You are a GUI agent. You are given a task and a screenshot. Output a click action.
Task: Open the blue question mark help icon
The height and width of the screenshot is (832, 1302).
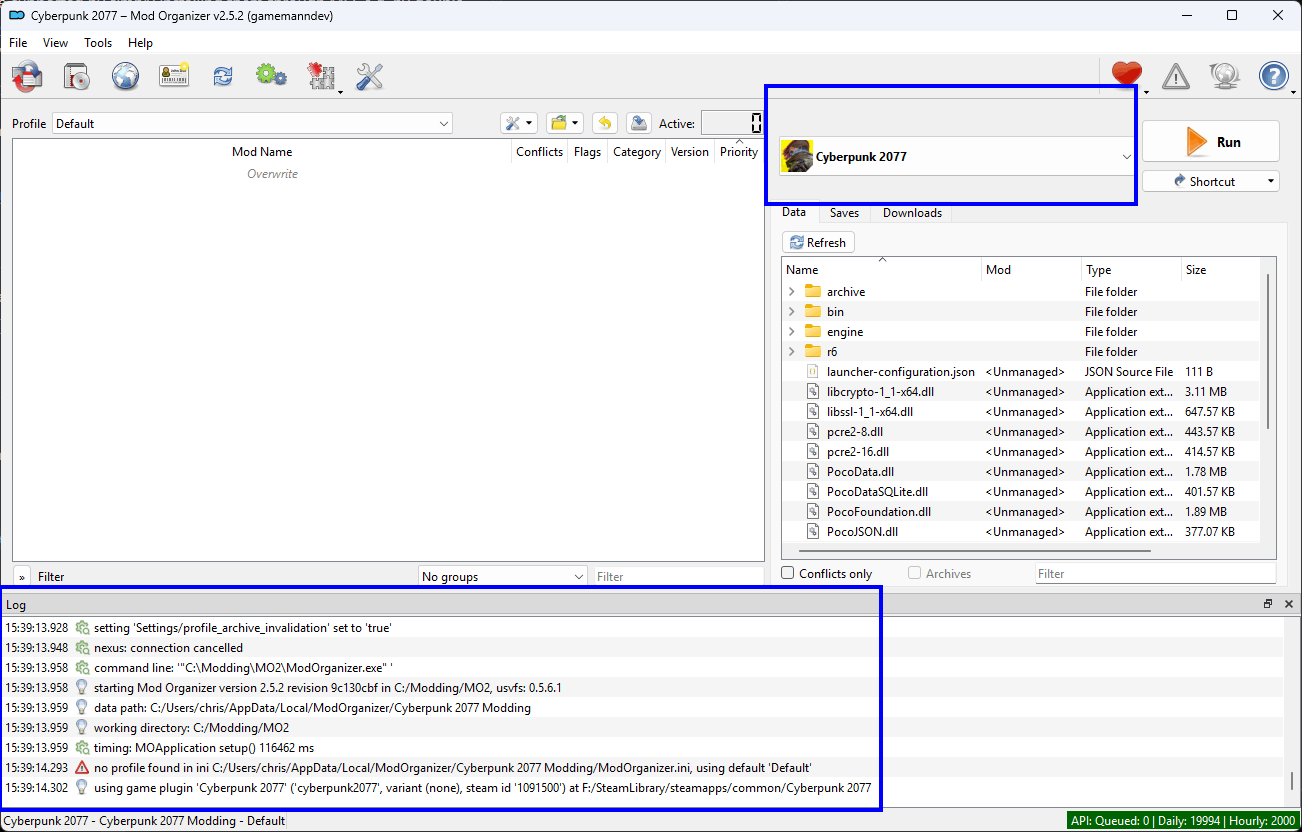(1273, 75)
